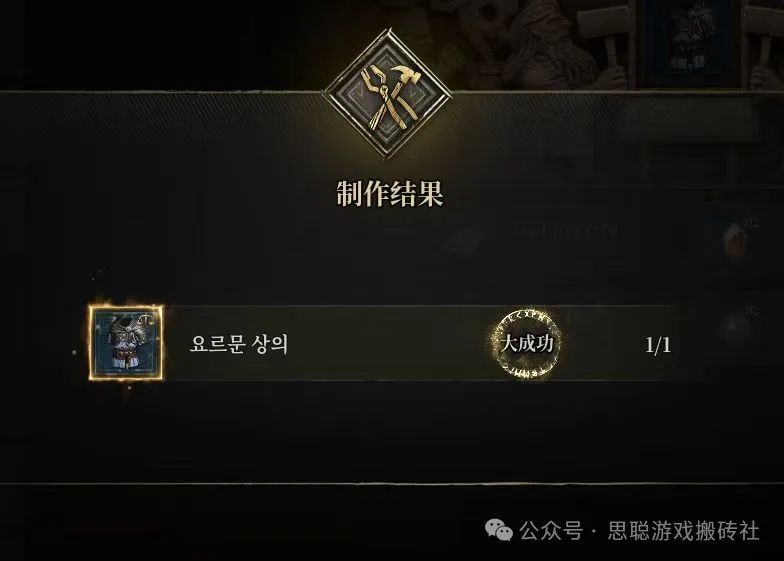
Task: Click the 1/1 quantity counter
Action: pos(658,344)
